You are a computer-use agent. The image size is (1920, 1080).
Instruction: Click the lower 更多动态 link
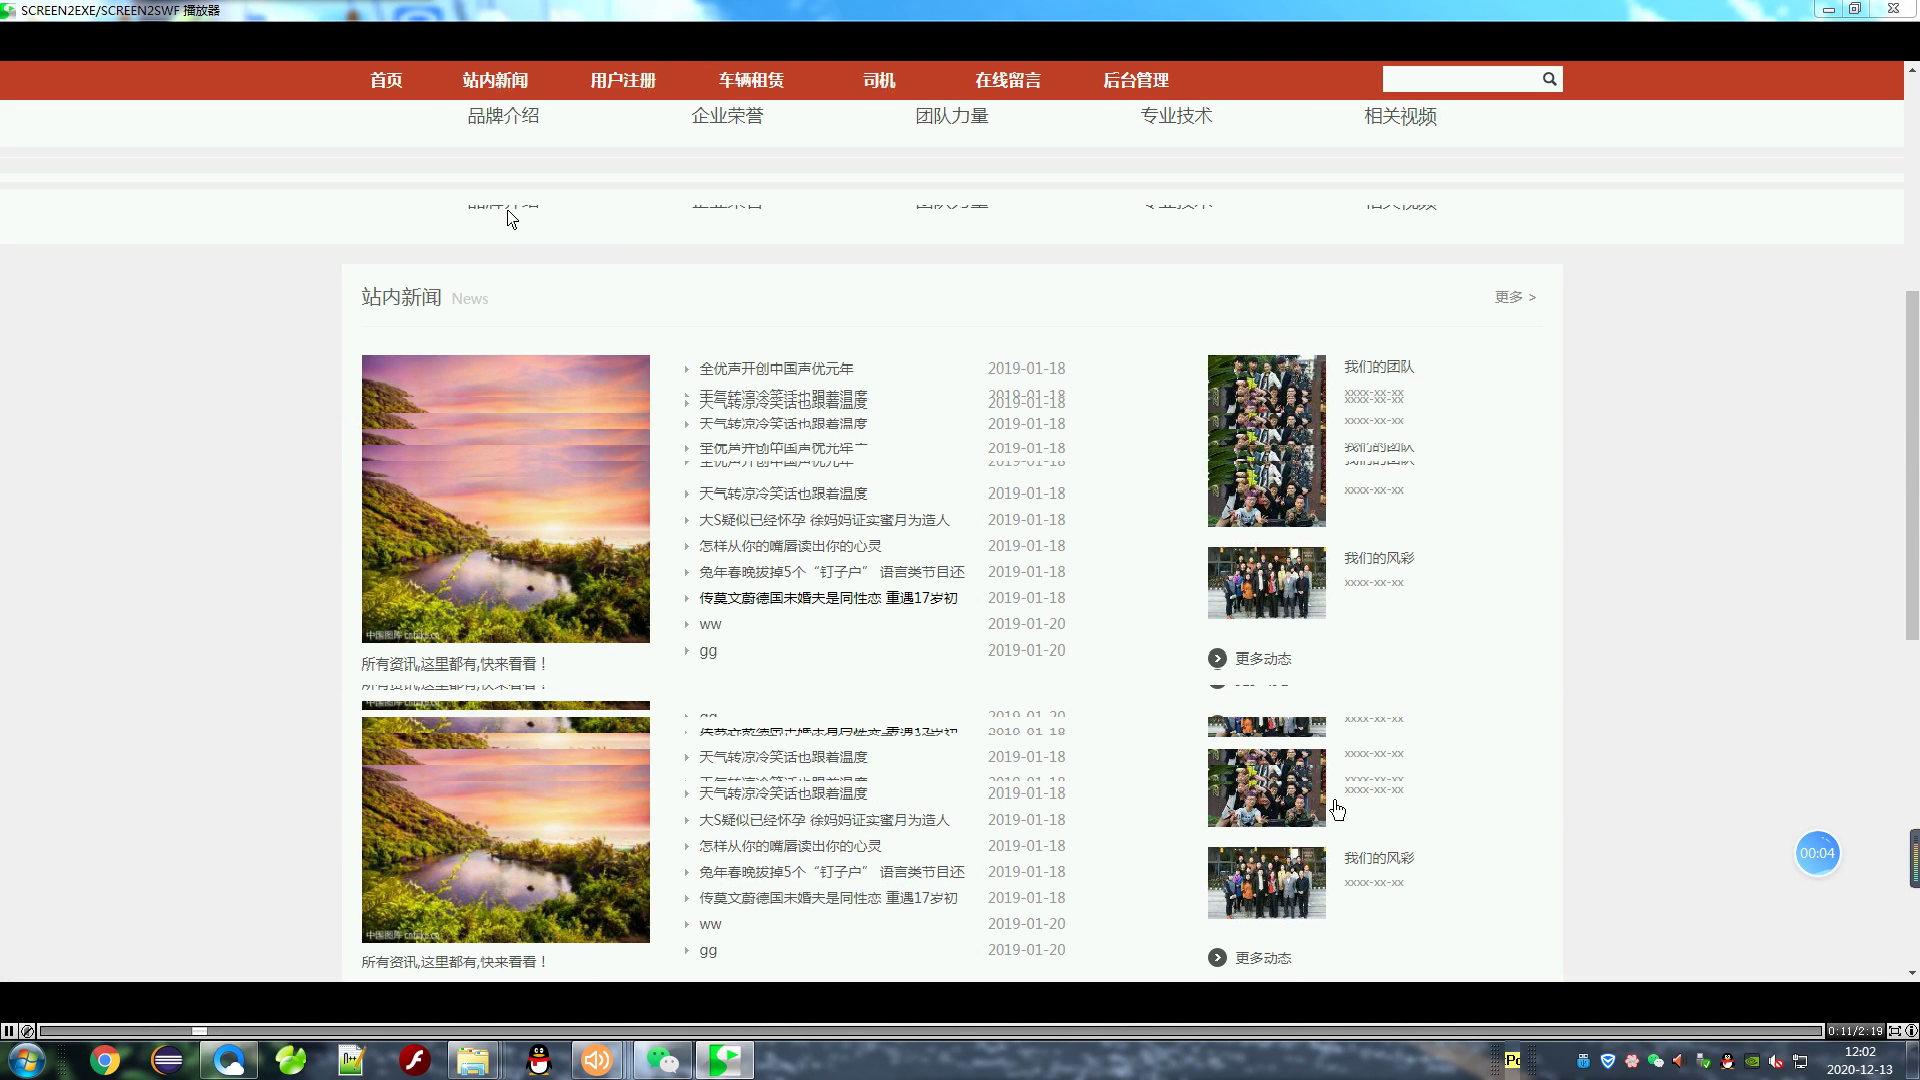1263,958
